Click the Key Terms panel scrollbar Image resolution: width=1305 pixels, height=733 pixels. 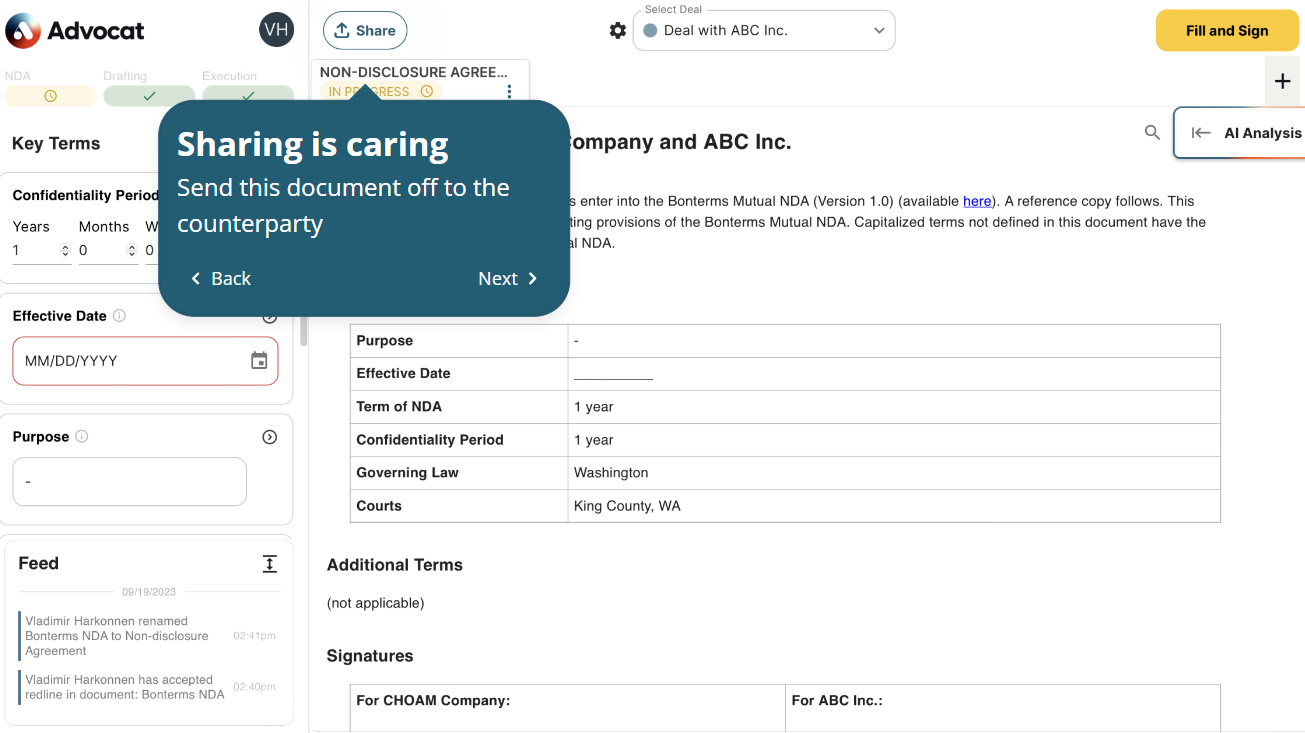pos(303,331)
